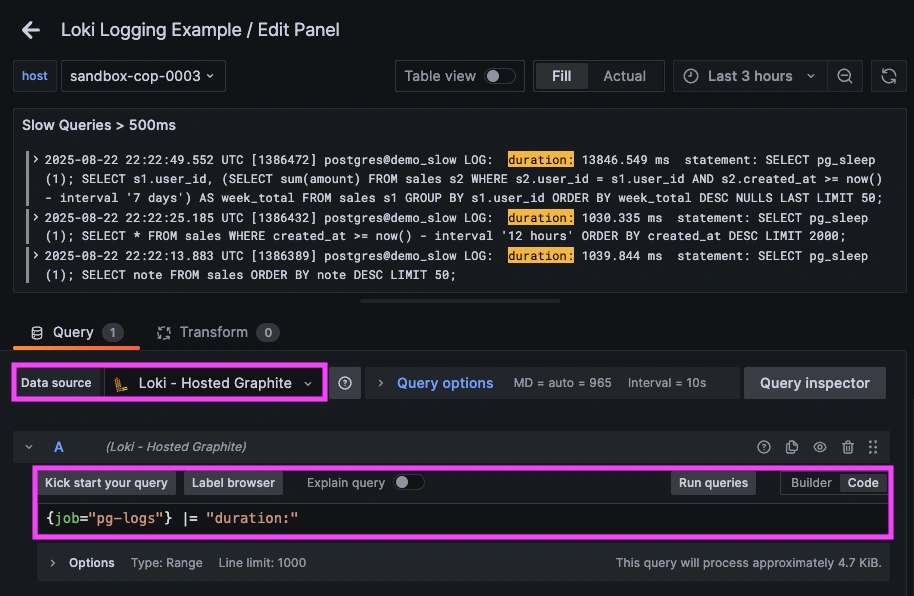Open the host variable sandbox-cop-0003 dropdown

143,76
